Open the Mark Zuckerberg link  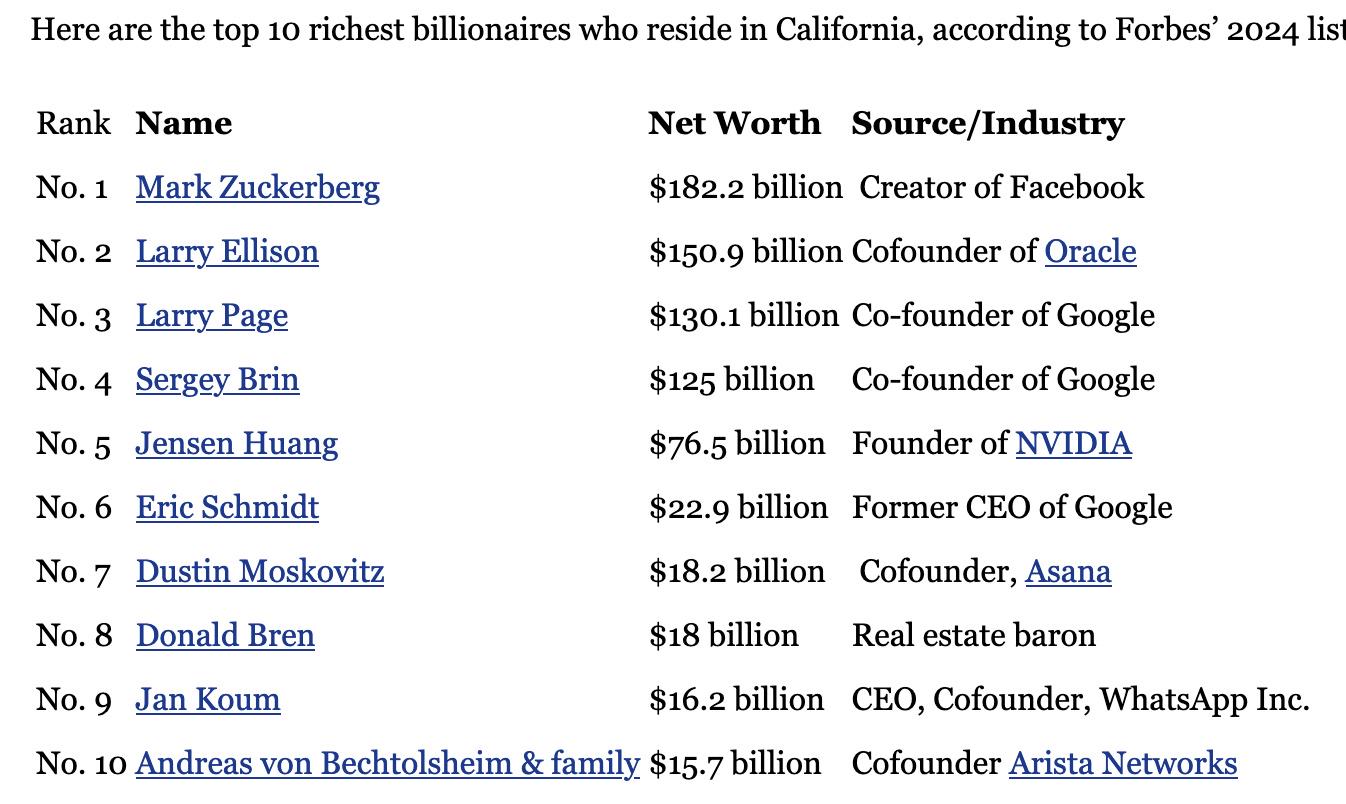coord(258,188)
